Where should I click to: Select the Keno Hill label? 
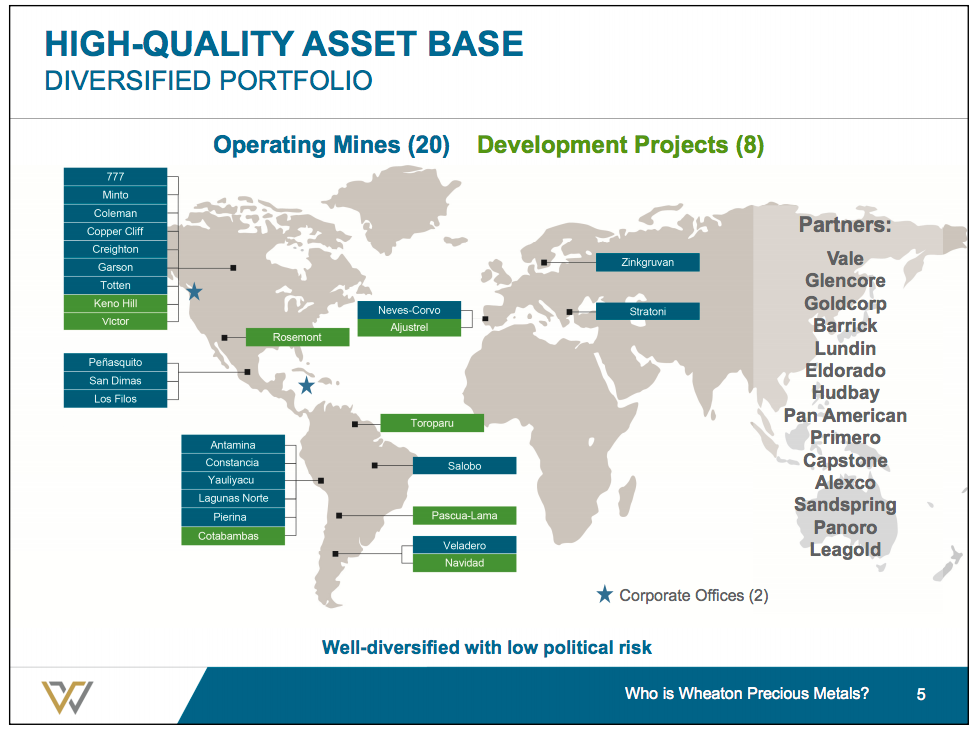115,303
